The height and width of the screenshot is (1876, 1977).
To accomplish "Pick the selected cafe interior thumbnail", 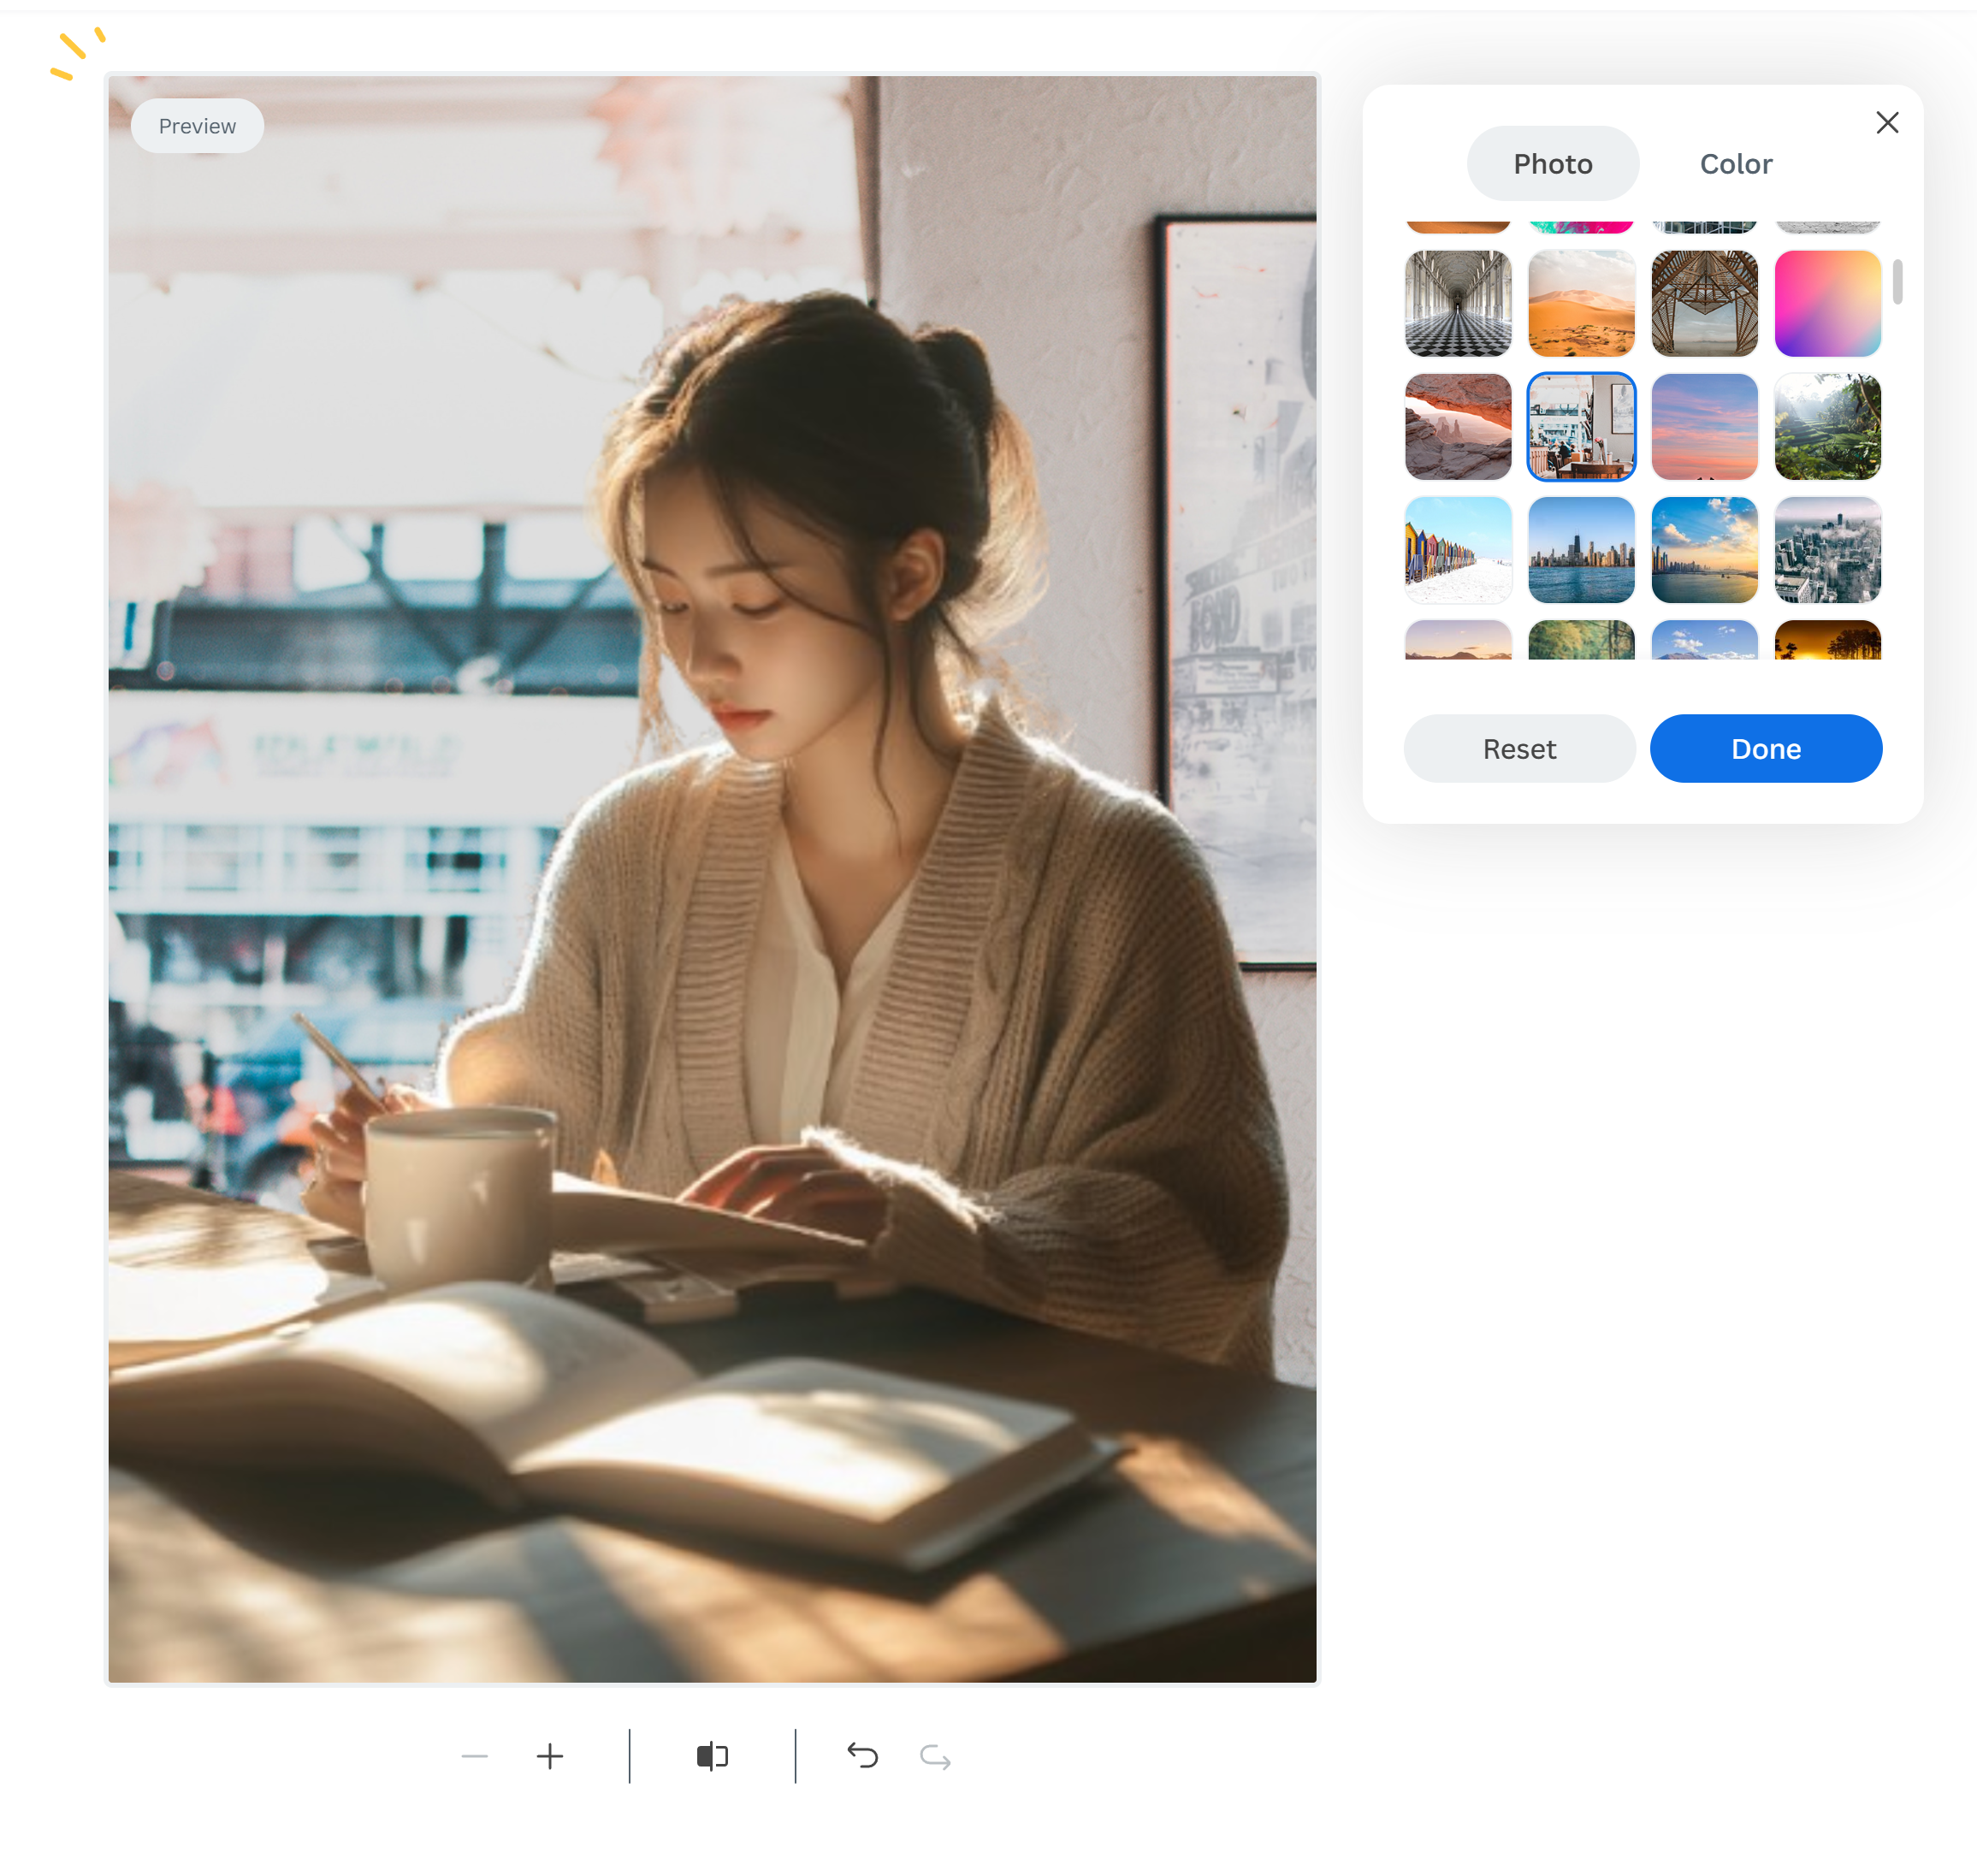I will tap(1580, 426).
